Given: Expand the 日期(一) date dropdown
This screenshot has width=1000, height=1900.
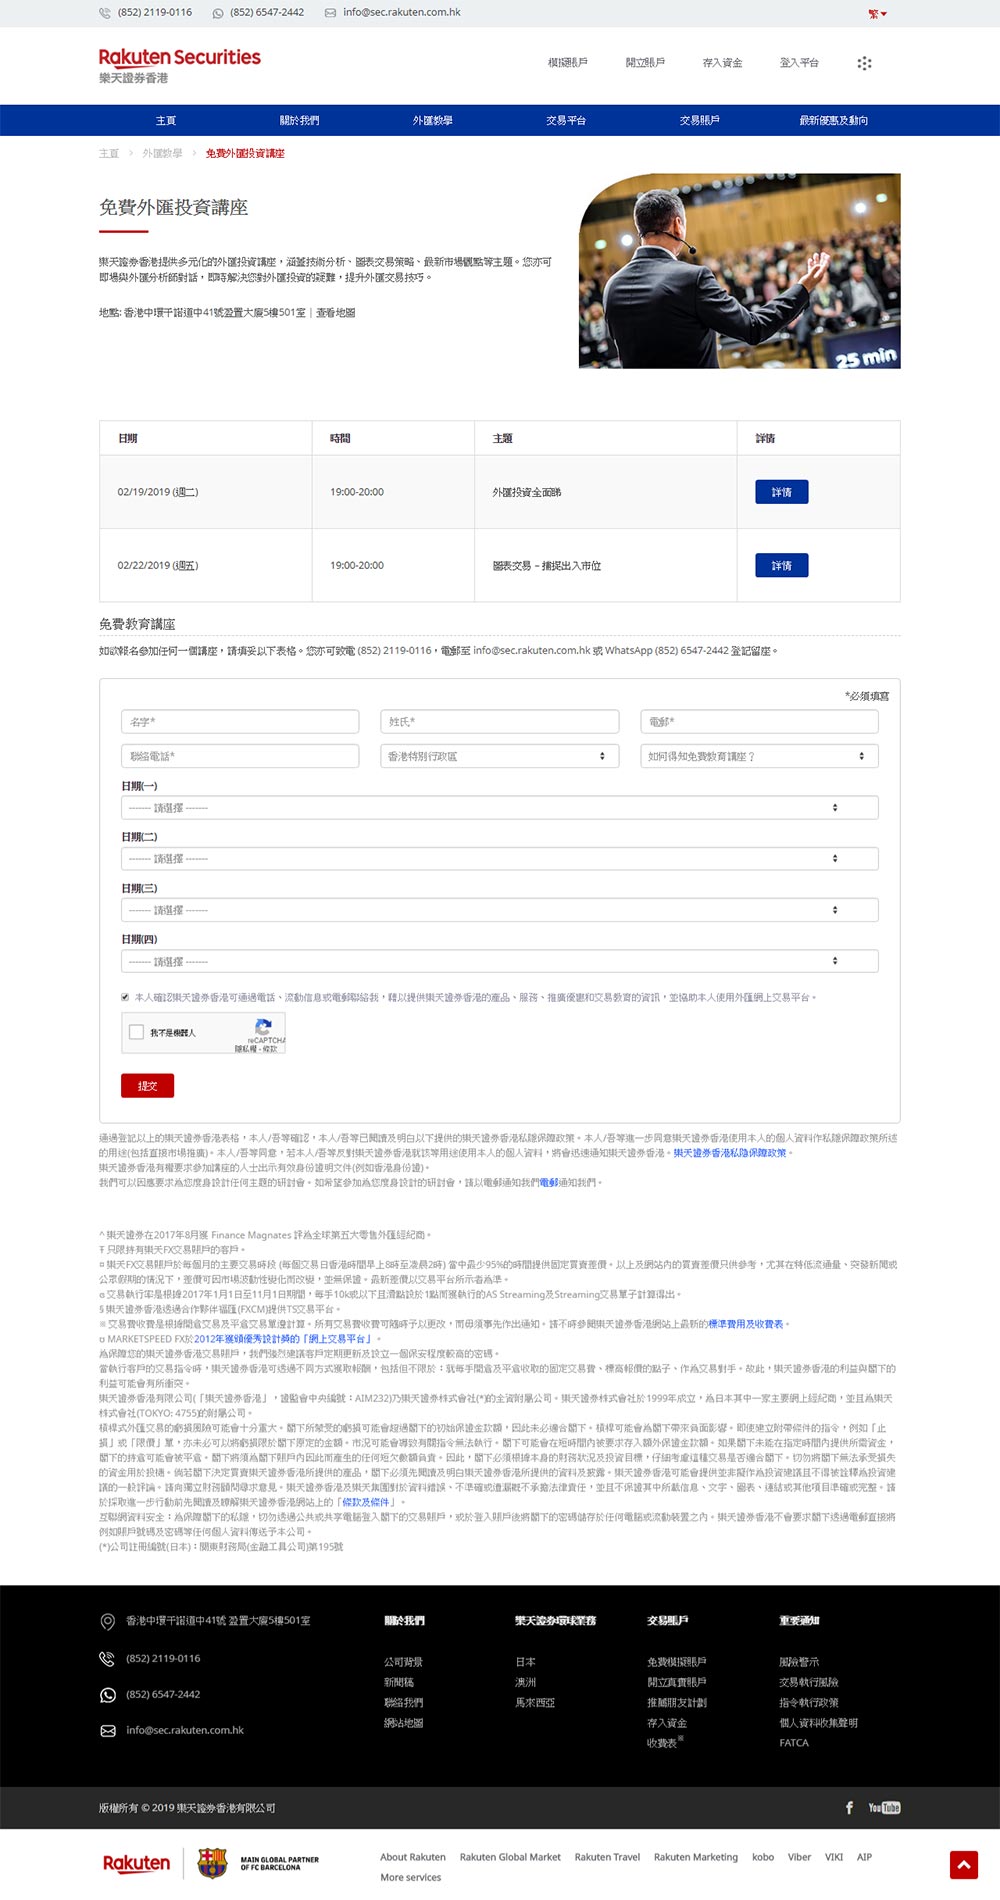Looking at the screenshot, I should 499,807.
